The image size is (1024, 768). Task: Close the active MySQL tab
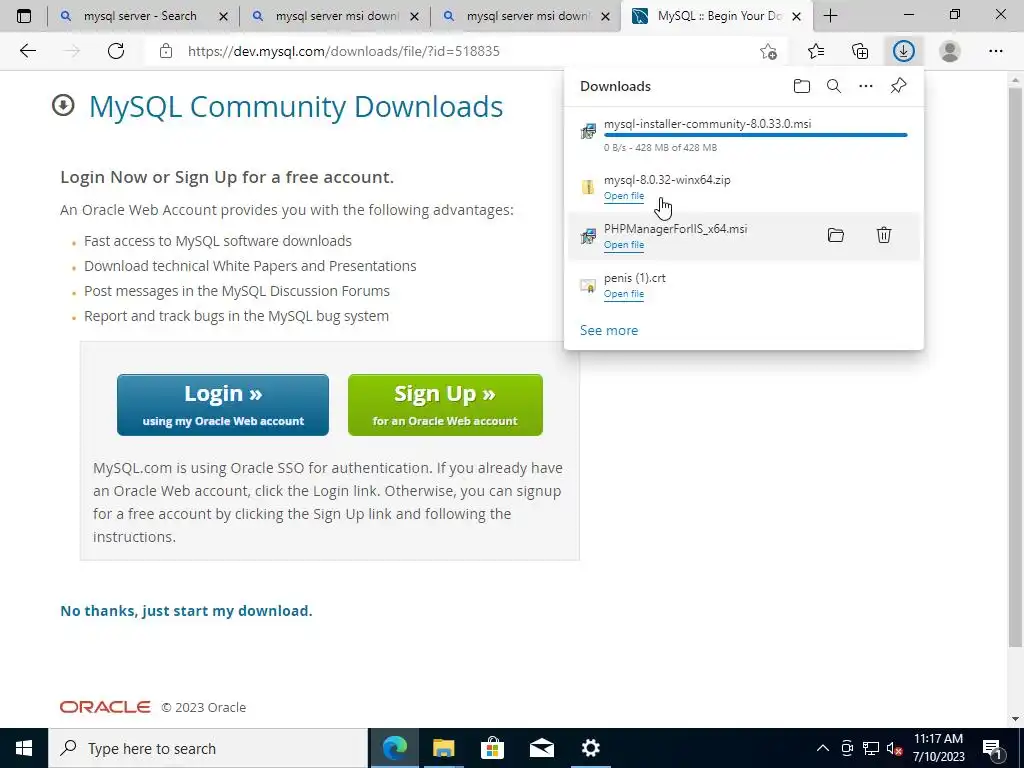[796, 16]
